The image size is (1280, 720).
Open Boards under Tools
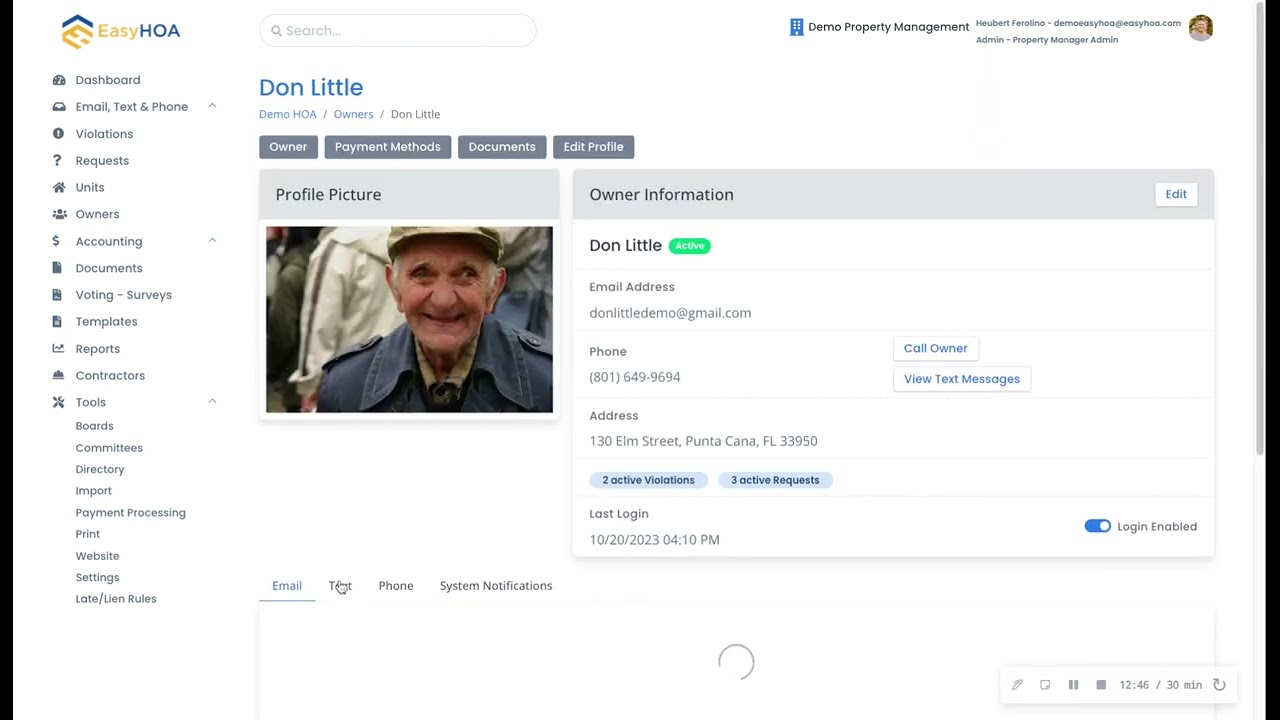(x=95, y=426)
